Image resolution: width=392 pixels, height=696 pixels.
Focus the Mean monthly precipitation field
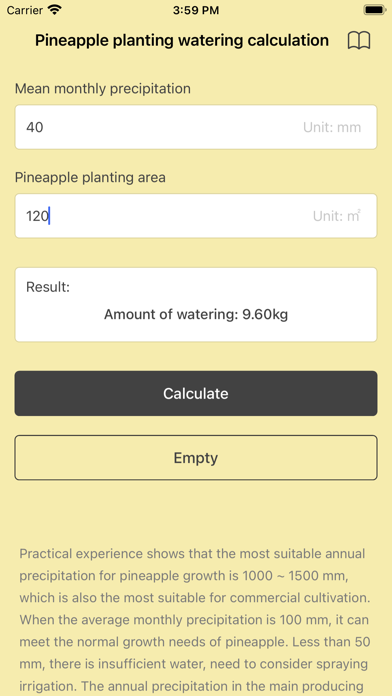click(196, 127)
